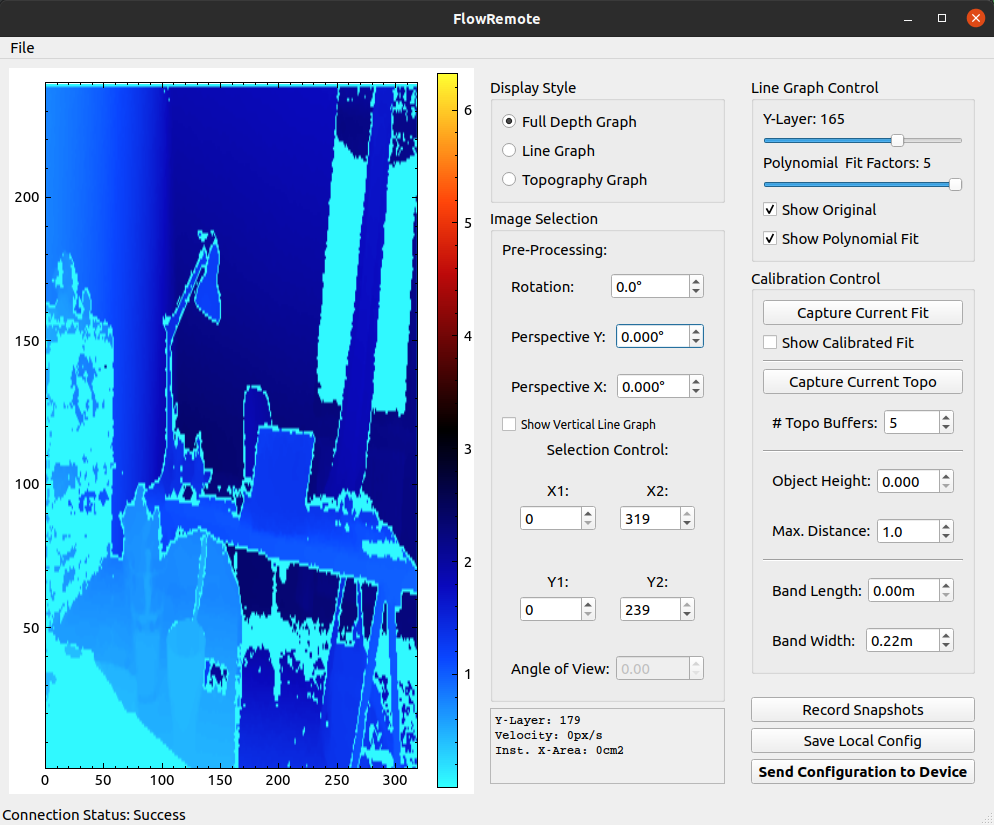This screenshot has height=825, width=994.
Task: Select the Line Graph display style
Action: click(x=510, y=151)
